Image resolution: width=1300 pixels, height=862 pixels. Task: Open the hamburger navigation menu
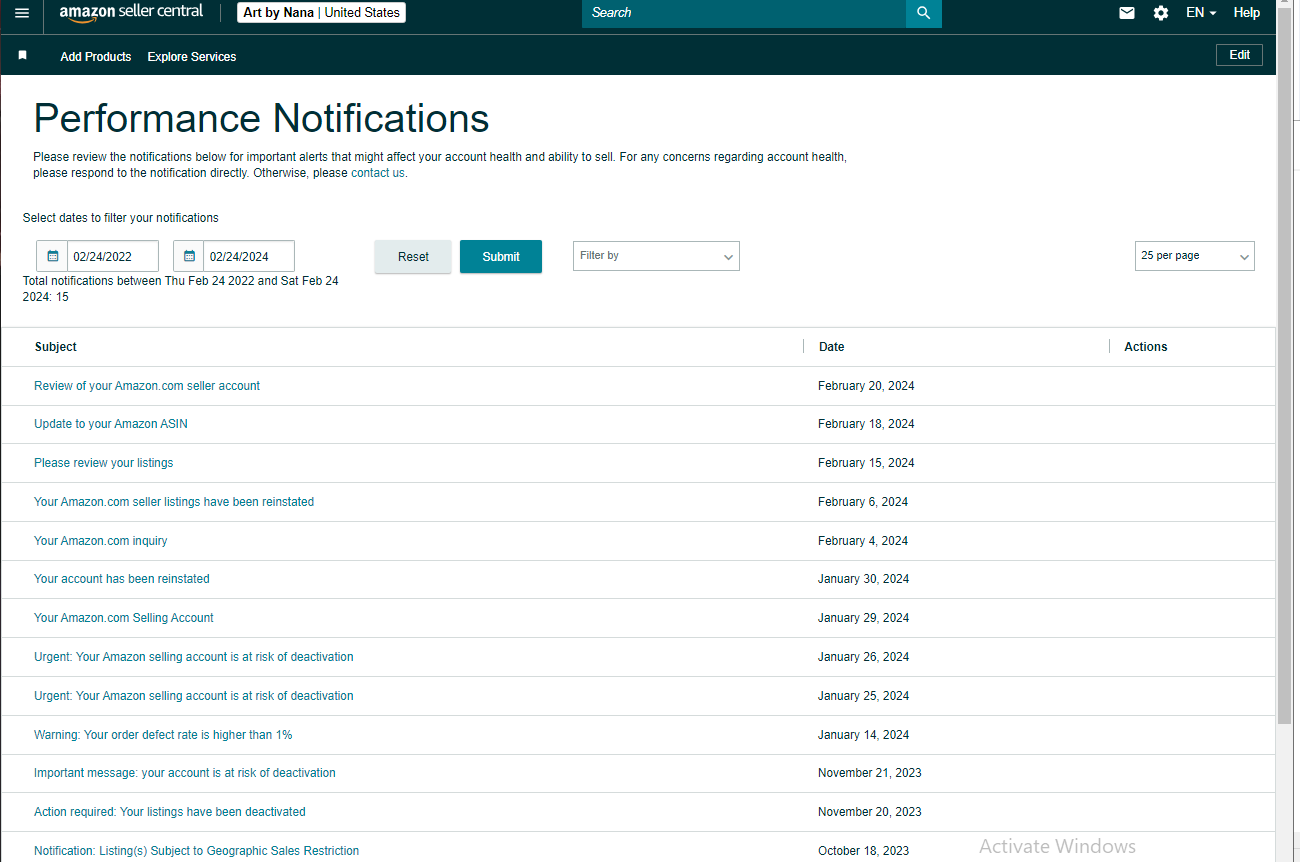tap(22, 13)
